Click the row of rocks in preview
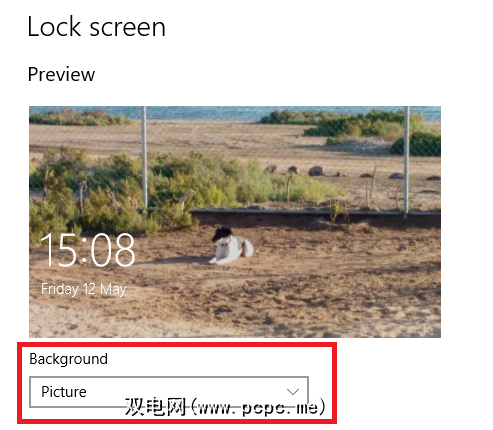Screen dimensions: 493x430 (350, 172)
